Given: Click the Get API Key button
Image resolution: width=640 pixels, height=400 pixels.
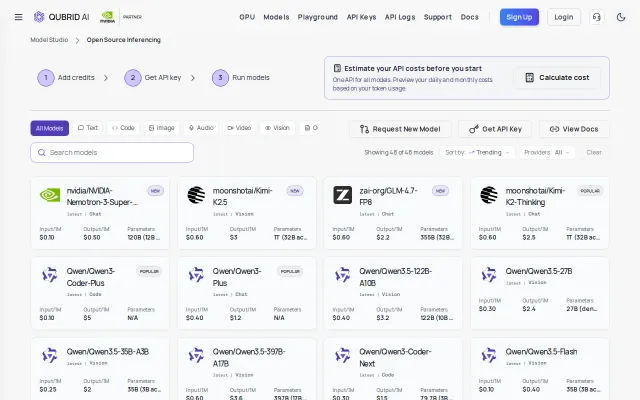Looking at the screenshot, I should click(495, 129).
